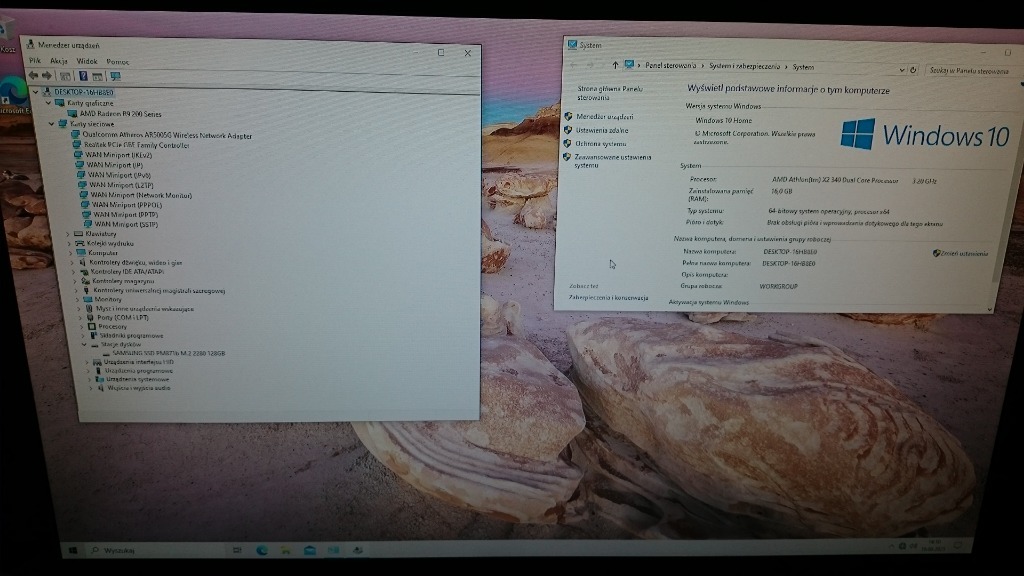This screenshot has height=576, width=1024.
Task: Expand the Klawiatury category
Action: 68,234
